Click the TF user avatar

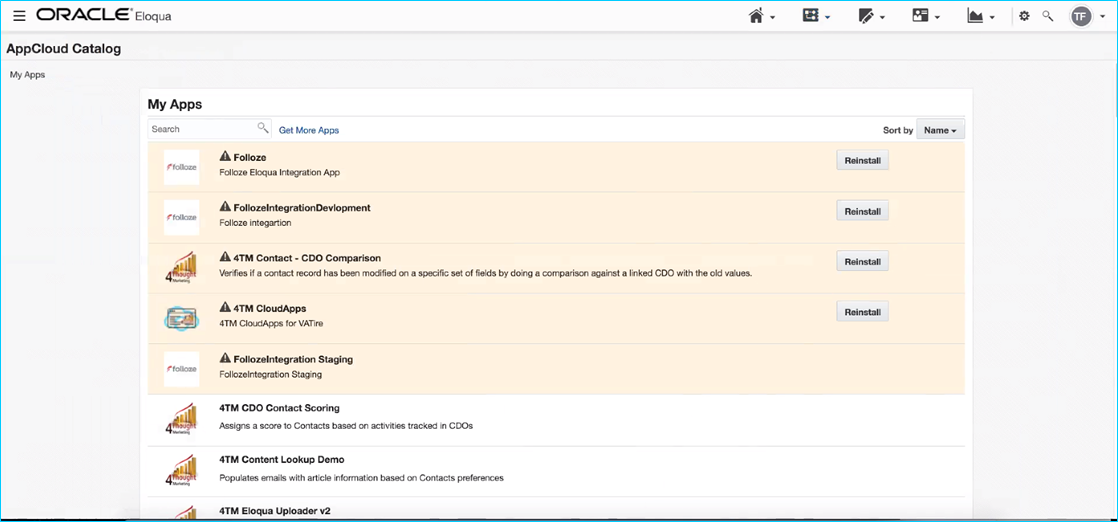[1081, 16]
